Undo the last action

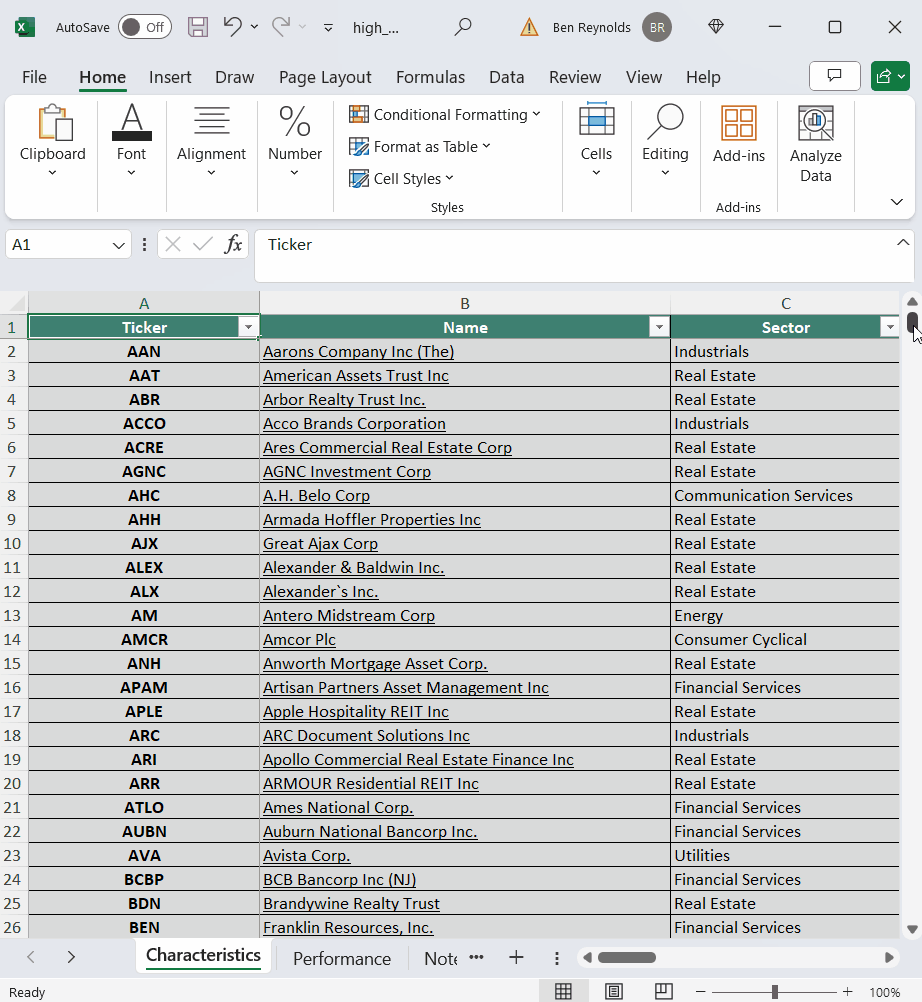(x=233, y=27)
